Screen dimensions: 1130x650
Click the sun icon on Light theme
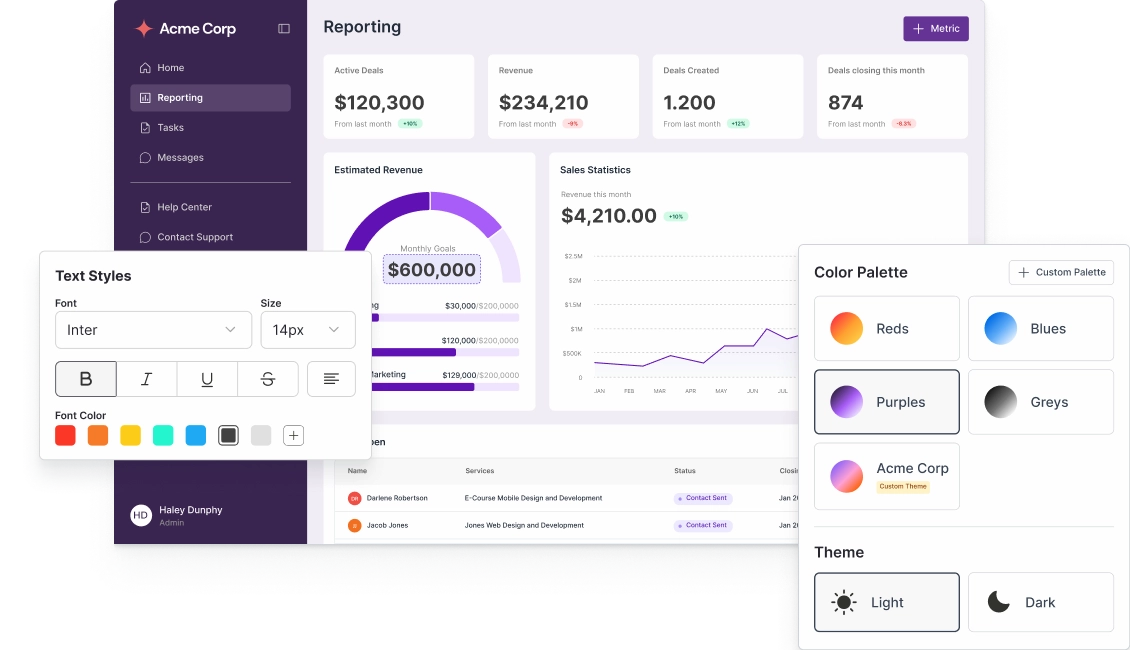pyautogui.click(x=843, y=602)
